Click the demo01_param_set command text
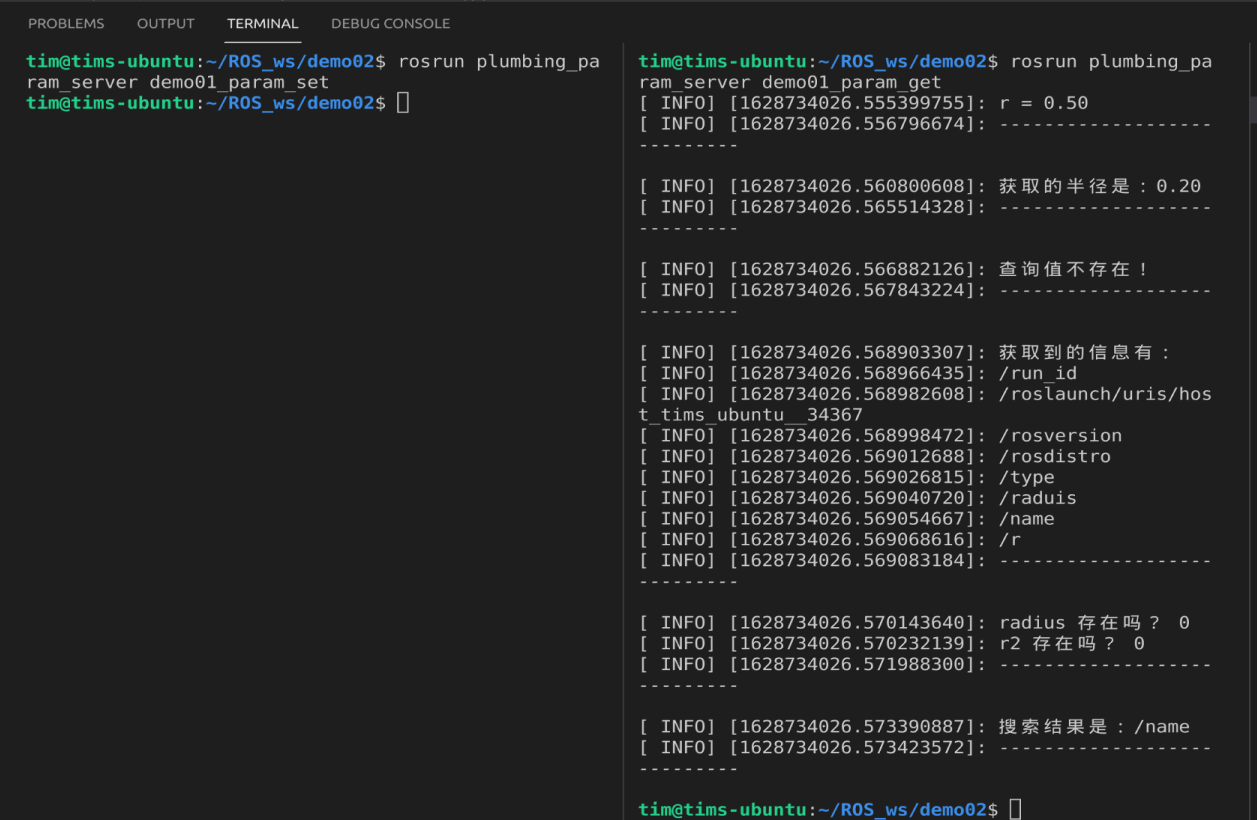The height and width of the screenshot is (820, 1257). click(239, 82)
